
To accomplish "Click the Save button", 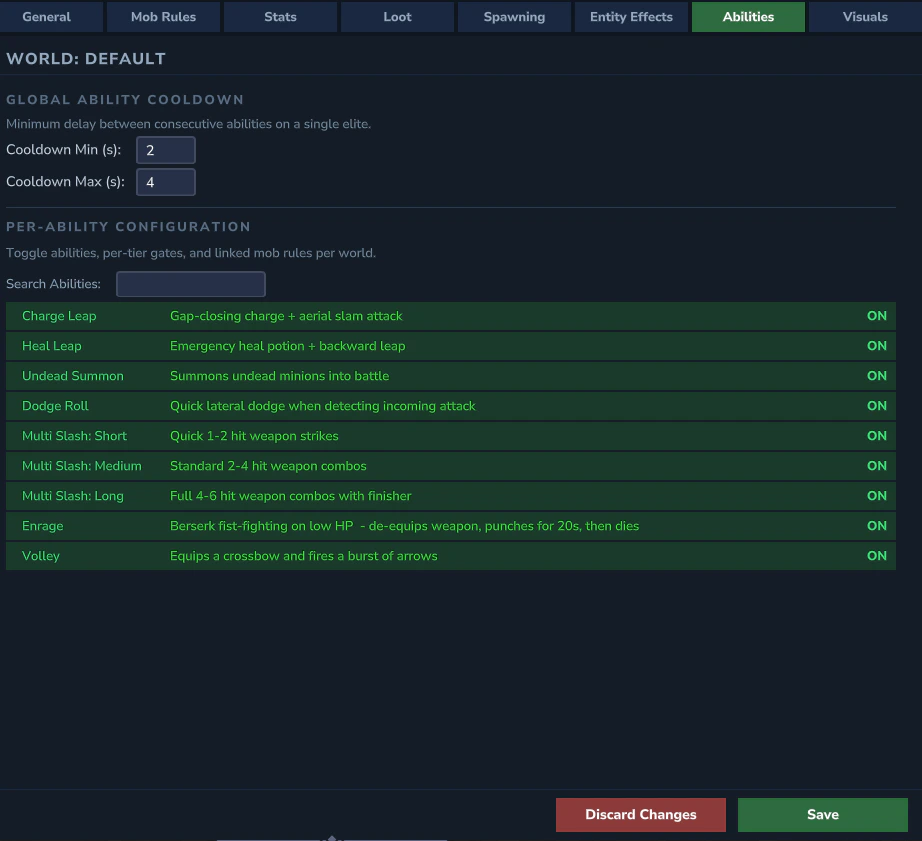I will [822, 814].
